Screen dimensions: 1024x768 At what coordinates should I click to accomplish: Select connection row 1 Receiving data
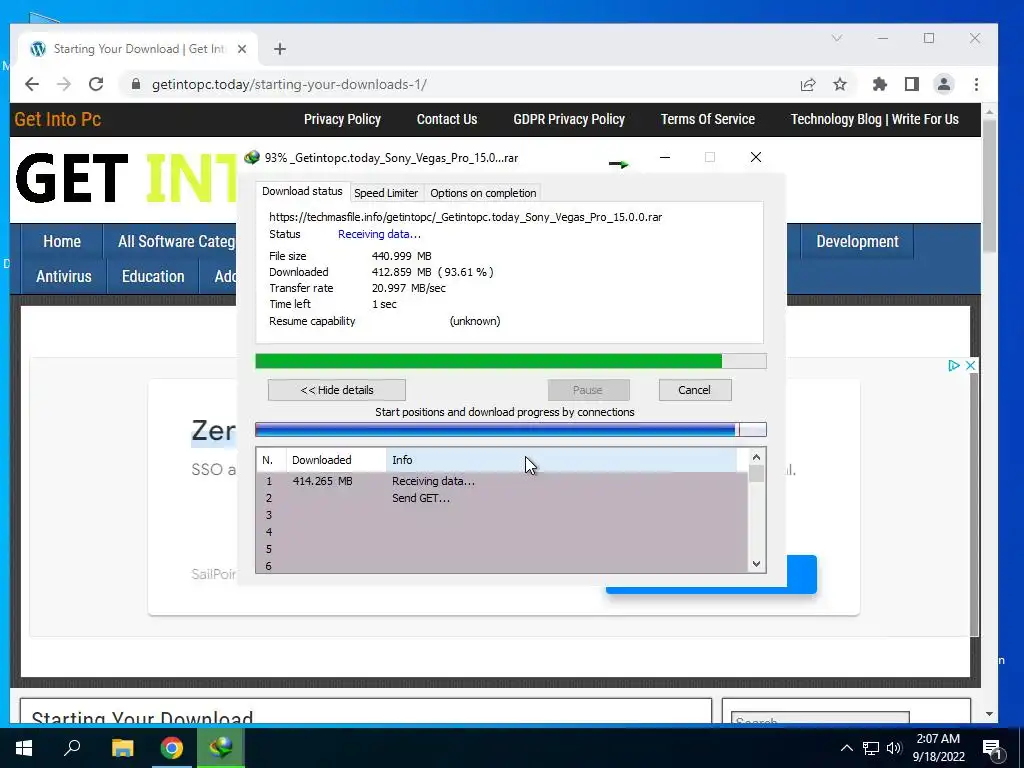click(503, 481)
